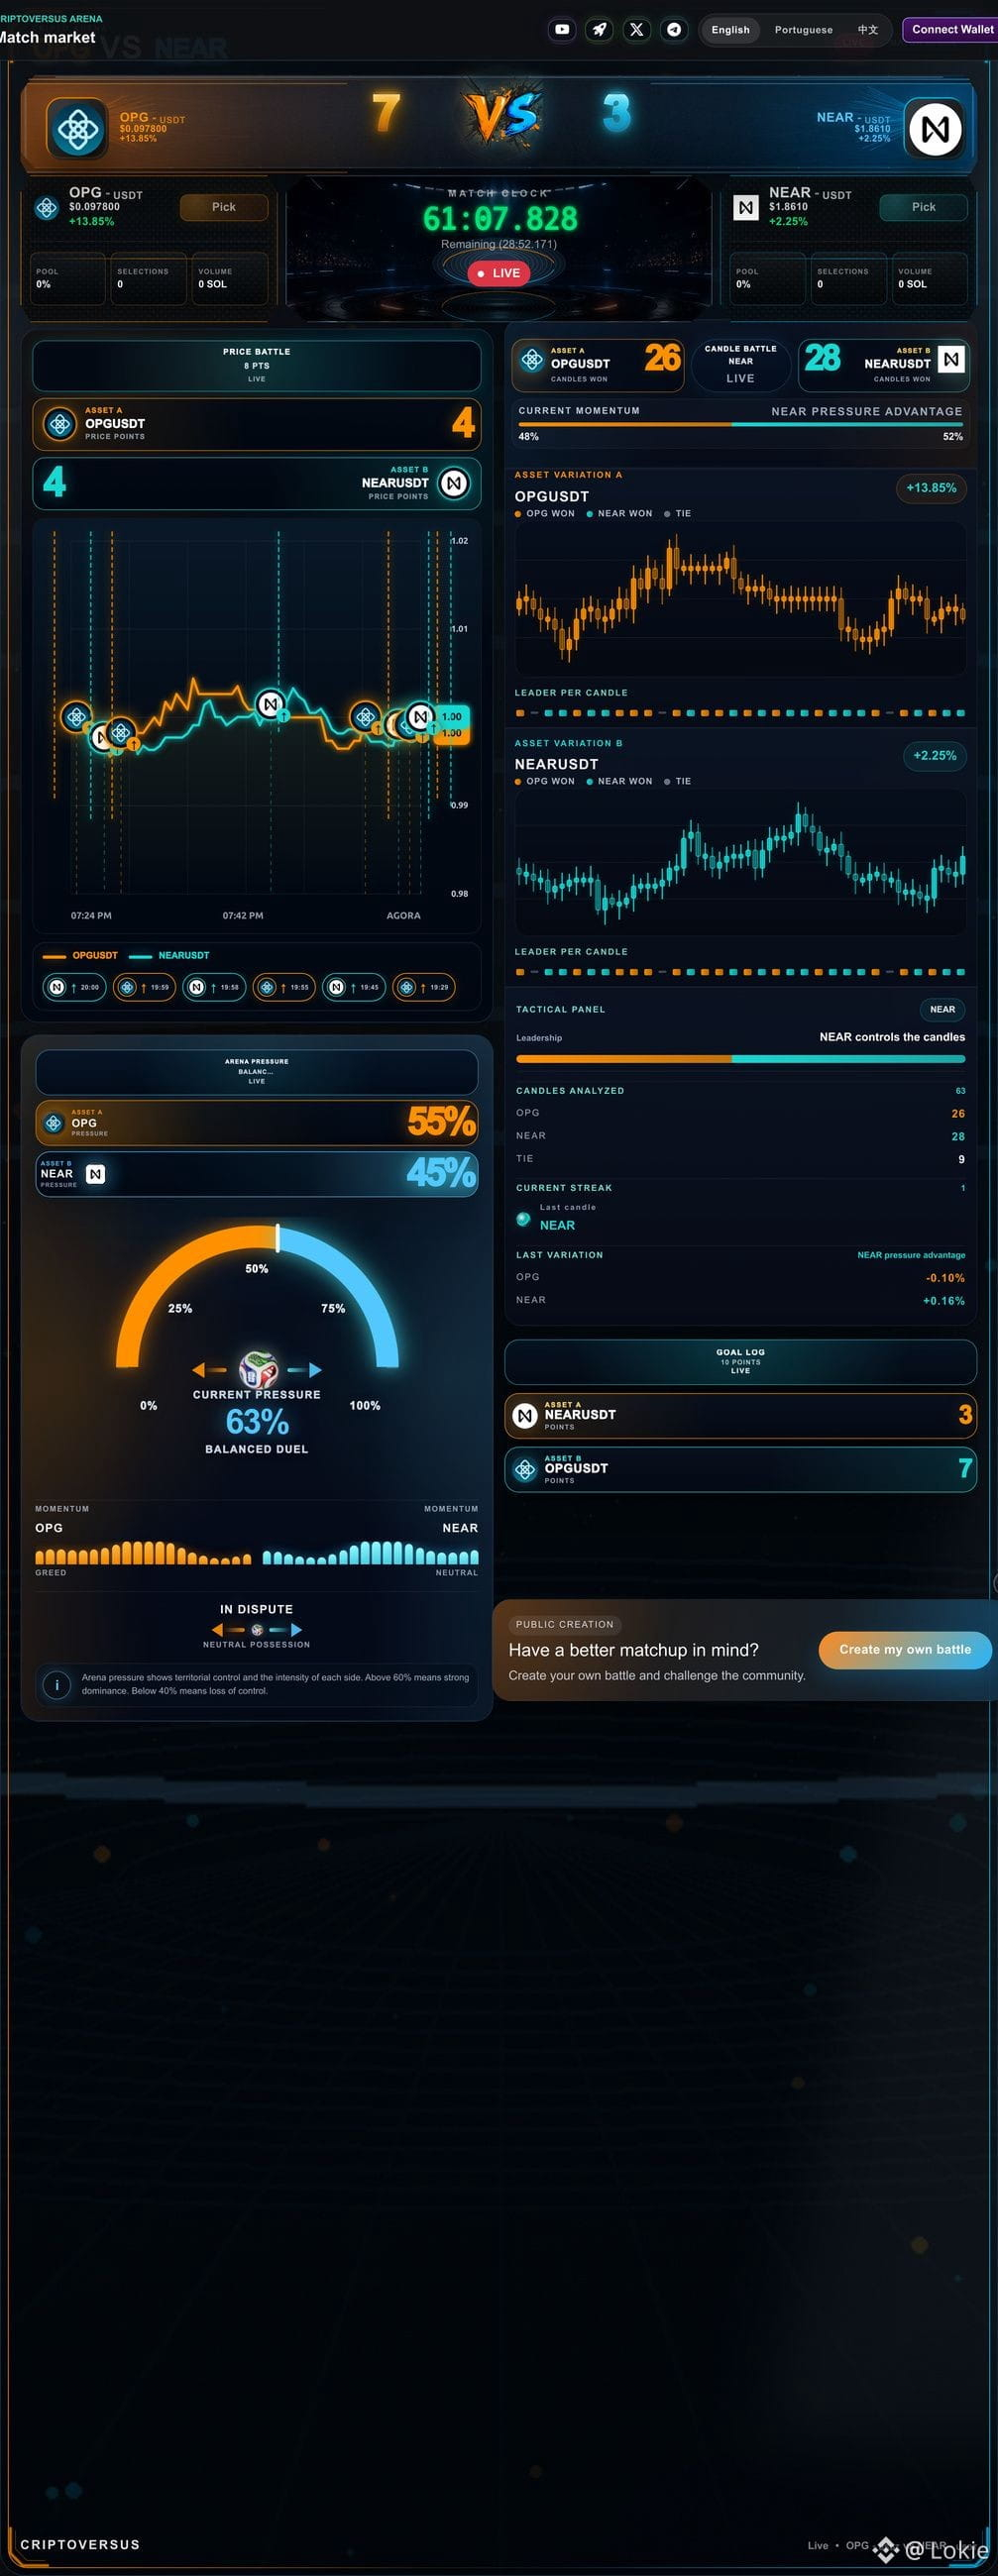The height and width of the screenshot is (2576, 998).
Task: Open the Telegram social icon
Action: 674,29
